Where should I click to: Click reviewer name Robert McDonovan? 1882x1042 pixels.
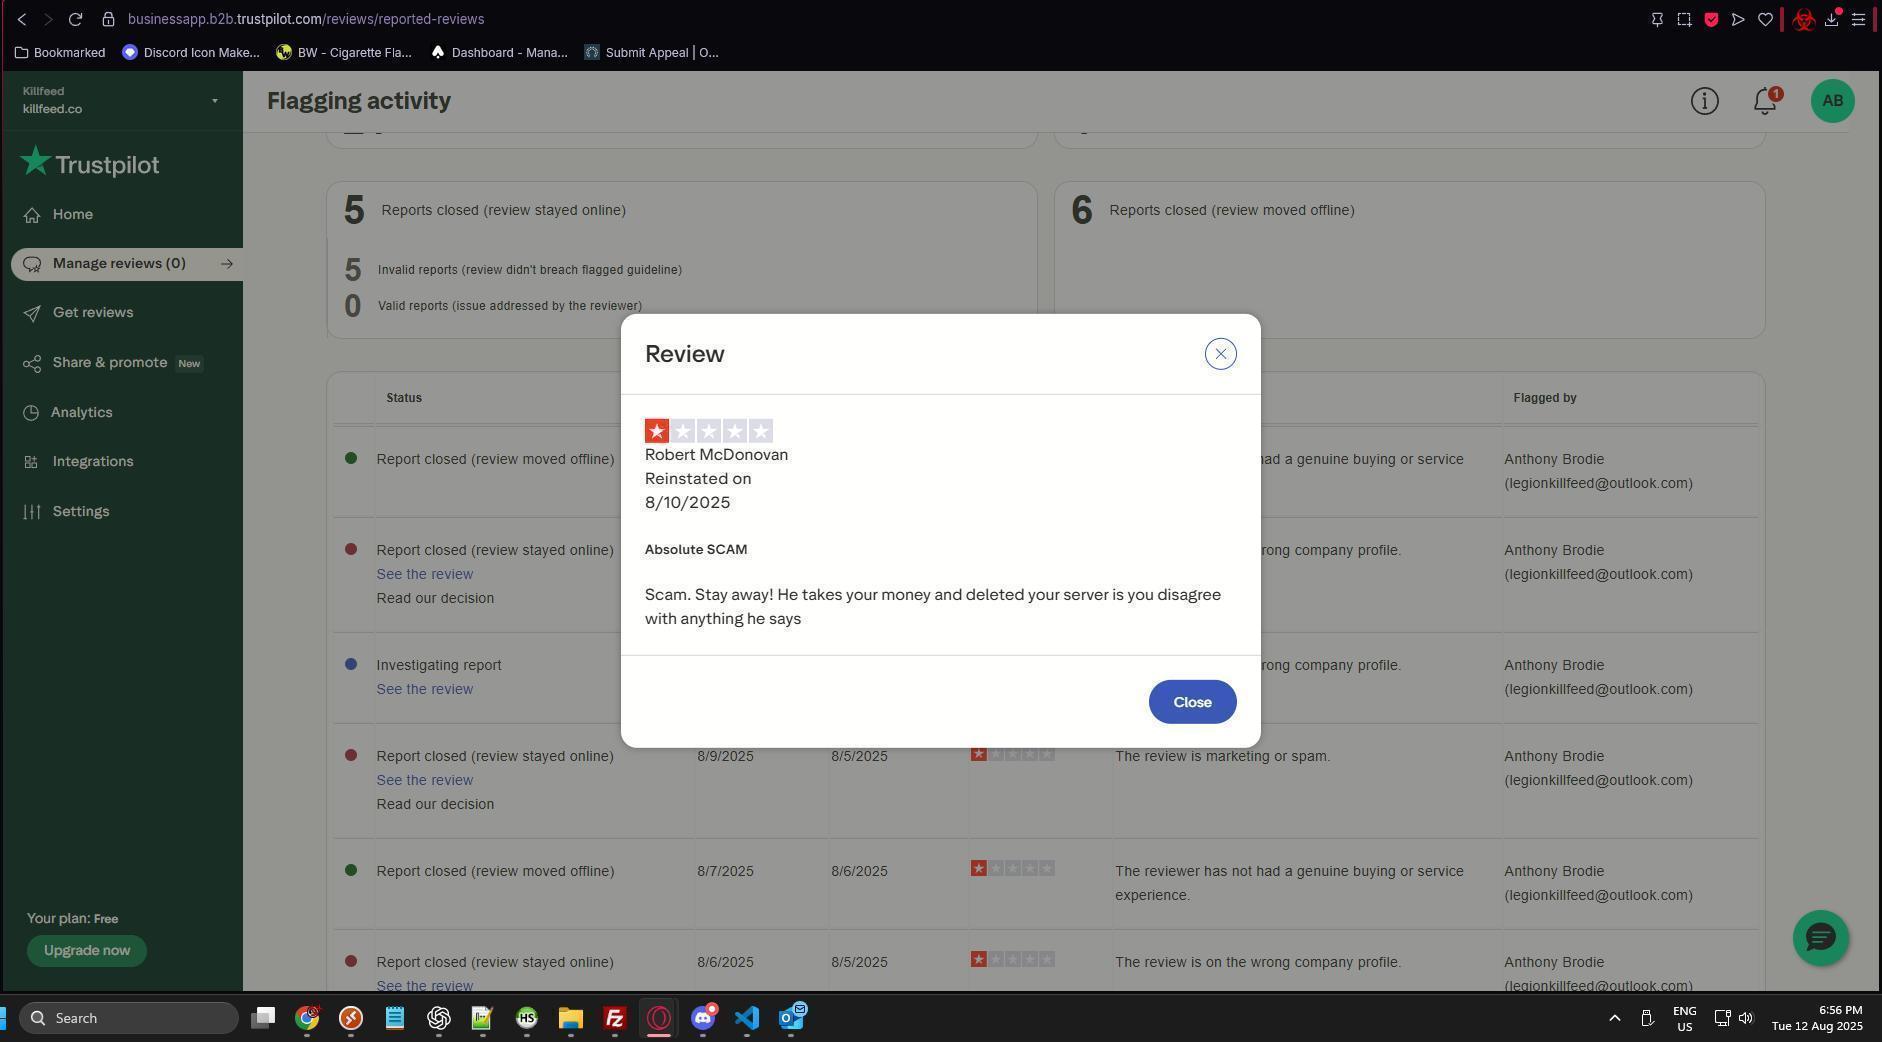716,455
